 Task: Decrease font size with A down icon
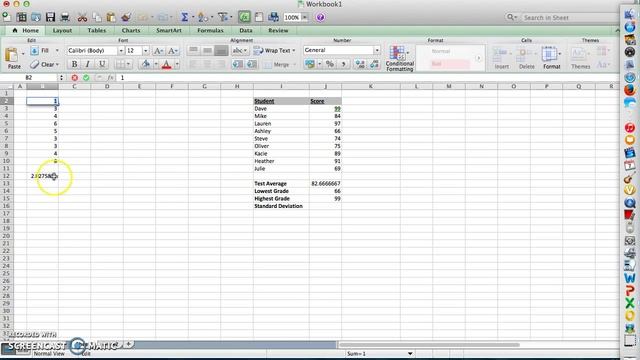(172, 51)
